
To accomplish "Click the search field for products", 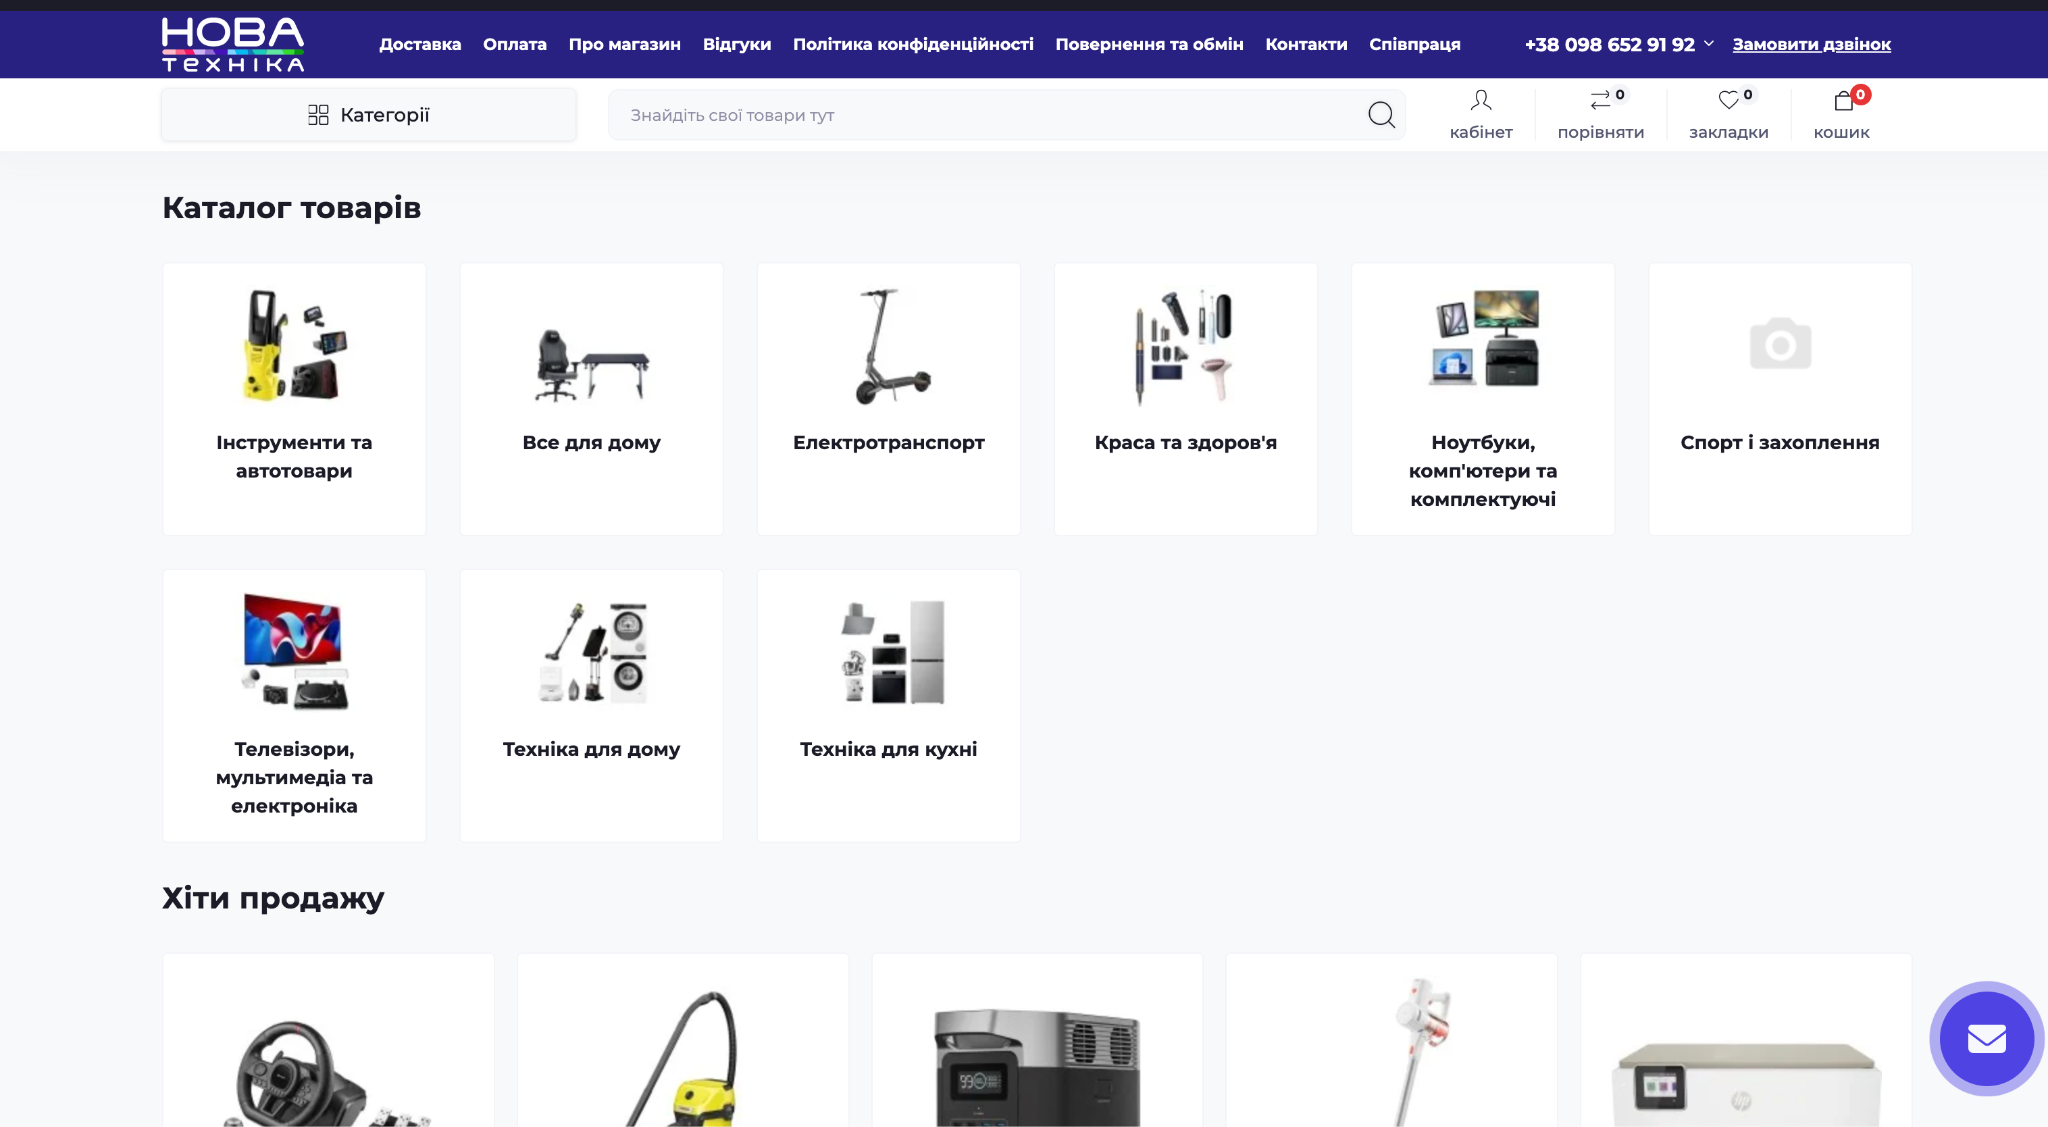I will [x=990, y=115].
